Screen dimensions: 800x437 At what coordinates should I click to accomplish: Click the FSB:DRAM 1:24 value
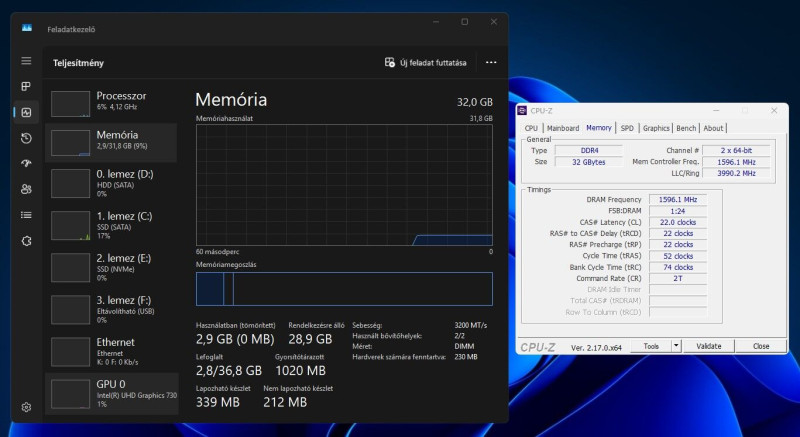pyautogui.click(x=678, y=211)
